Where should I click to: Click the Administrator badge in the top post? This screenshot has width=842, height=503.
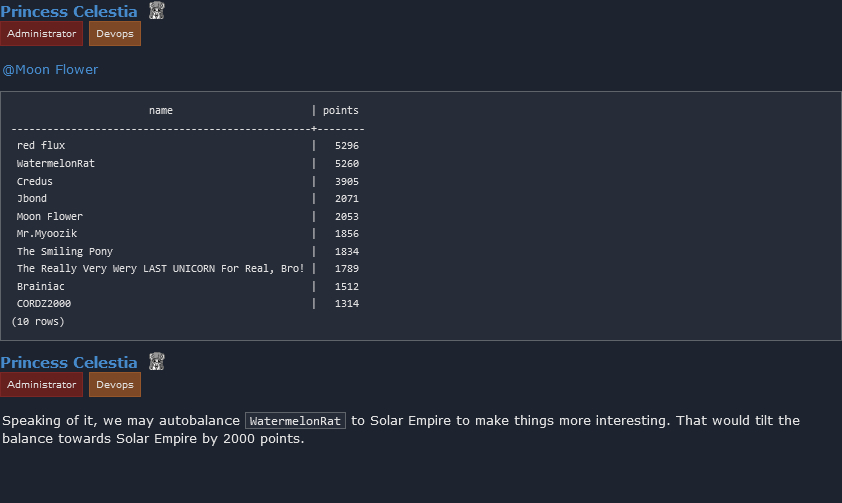41,34
